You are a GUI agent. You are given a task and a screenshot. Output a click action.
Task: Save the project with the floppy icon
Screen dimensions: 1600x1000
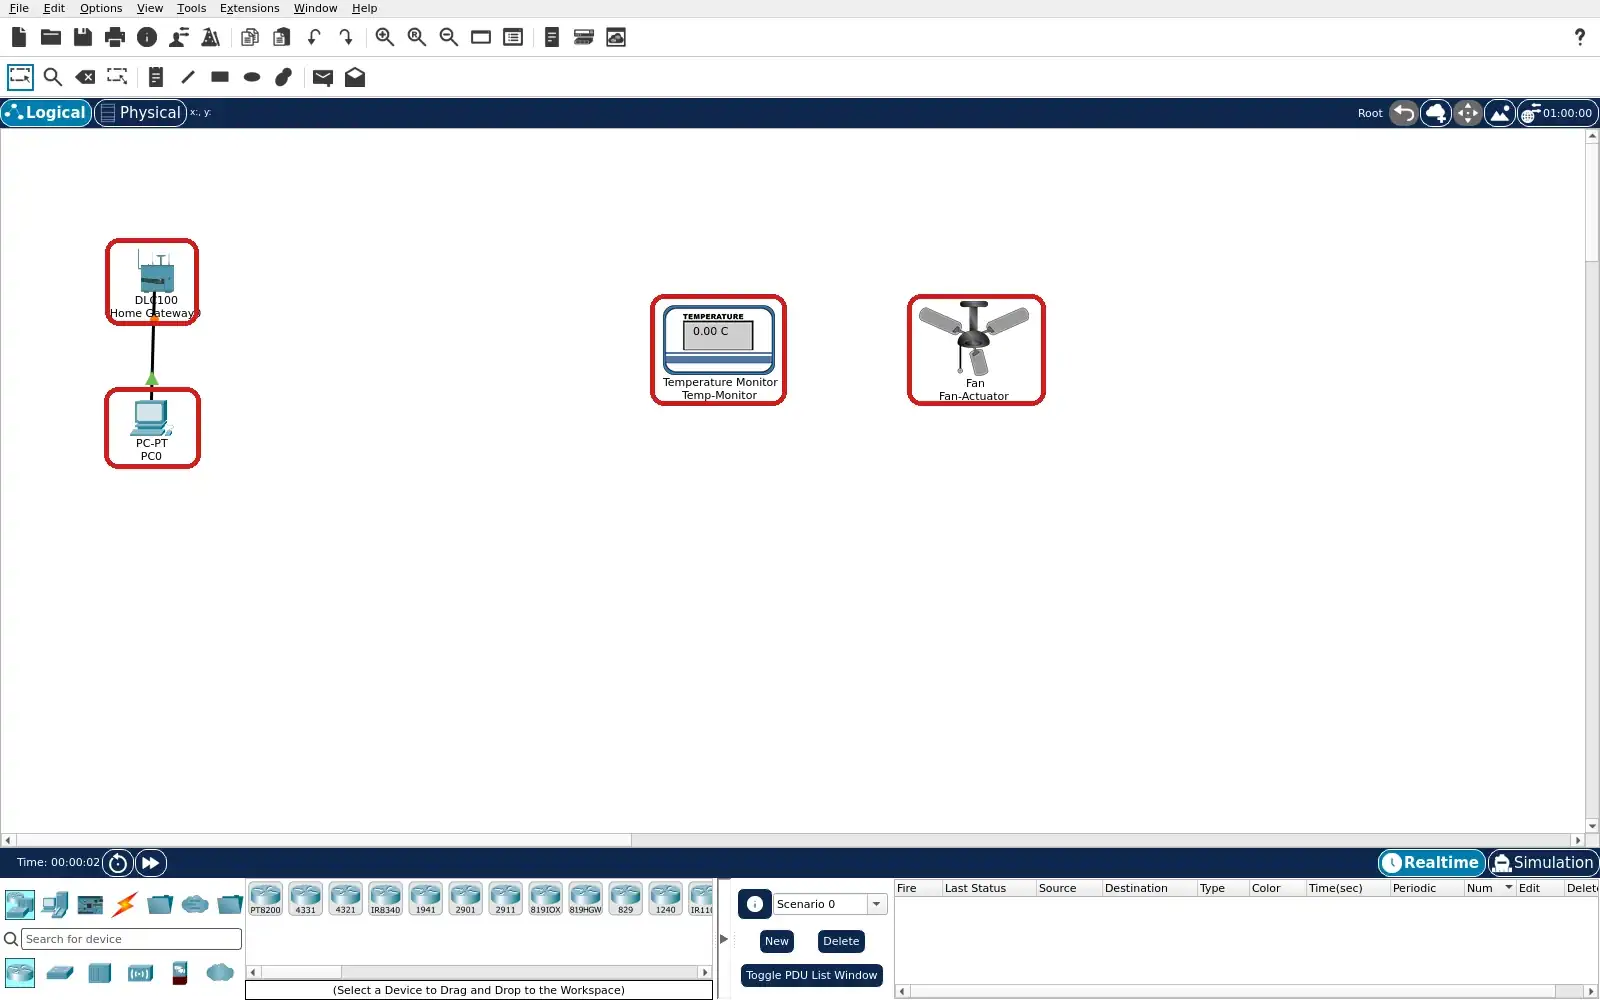click(x=83, y=37)
